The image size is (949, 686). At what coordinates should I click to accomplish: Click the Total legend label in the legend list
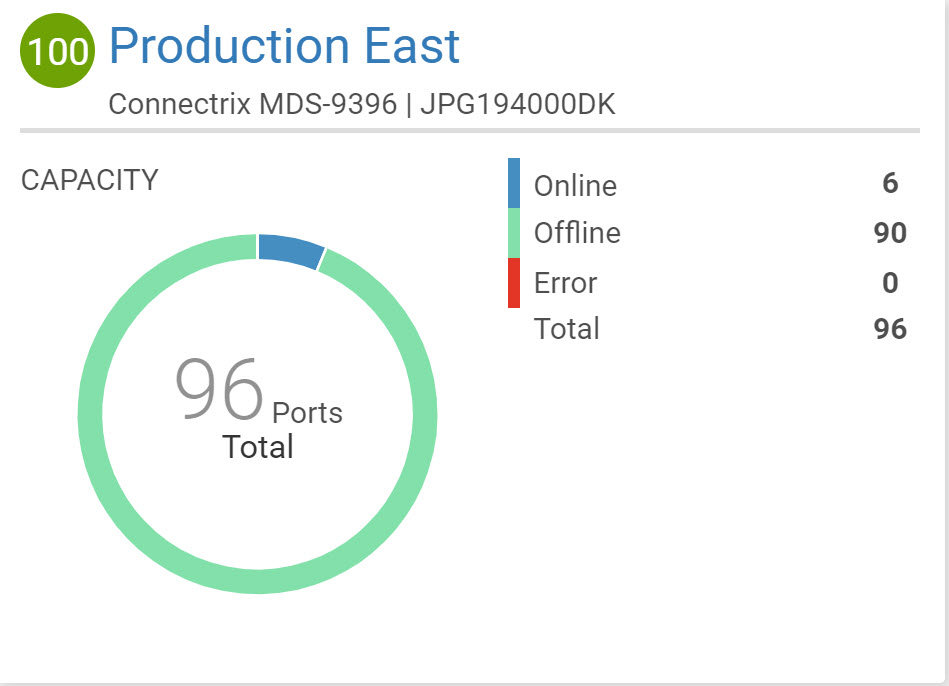coord(567,329)
